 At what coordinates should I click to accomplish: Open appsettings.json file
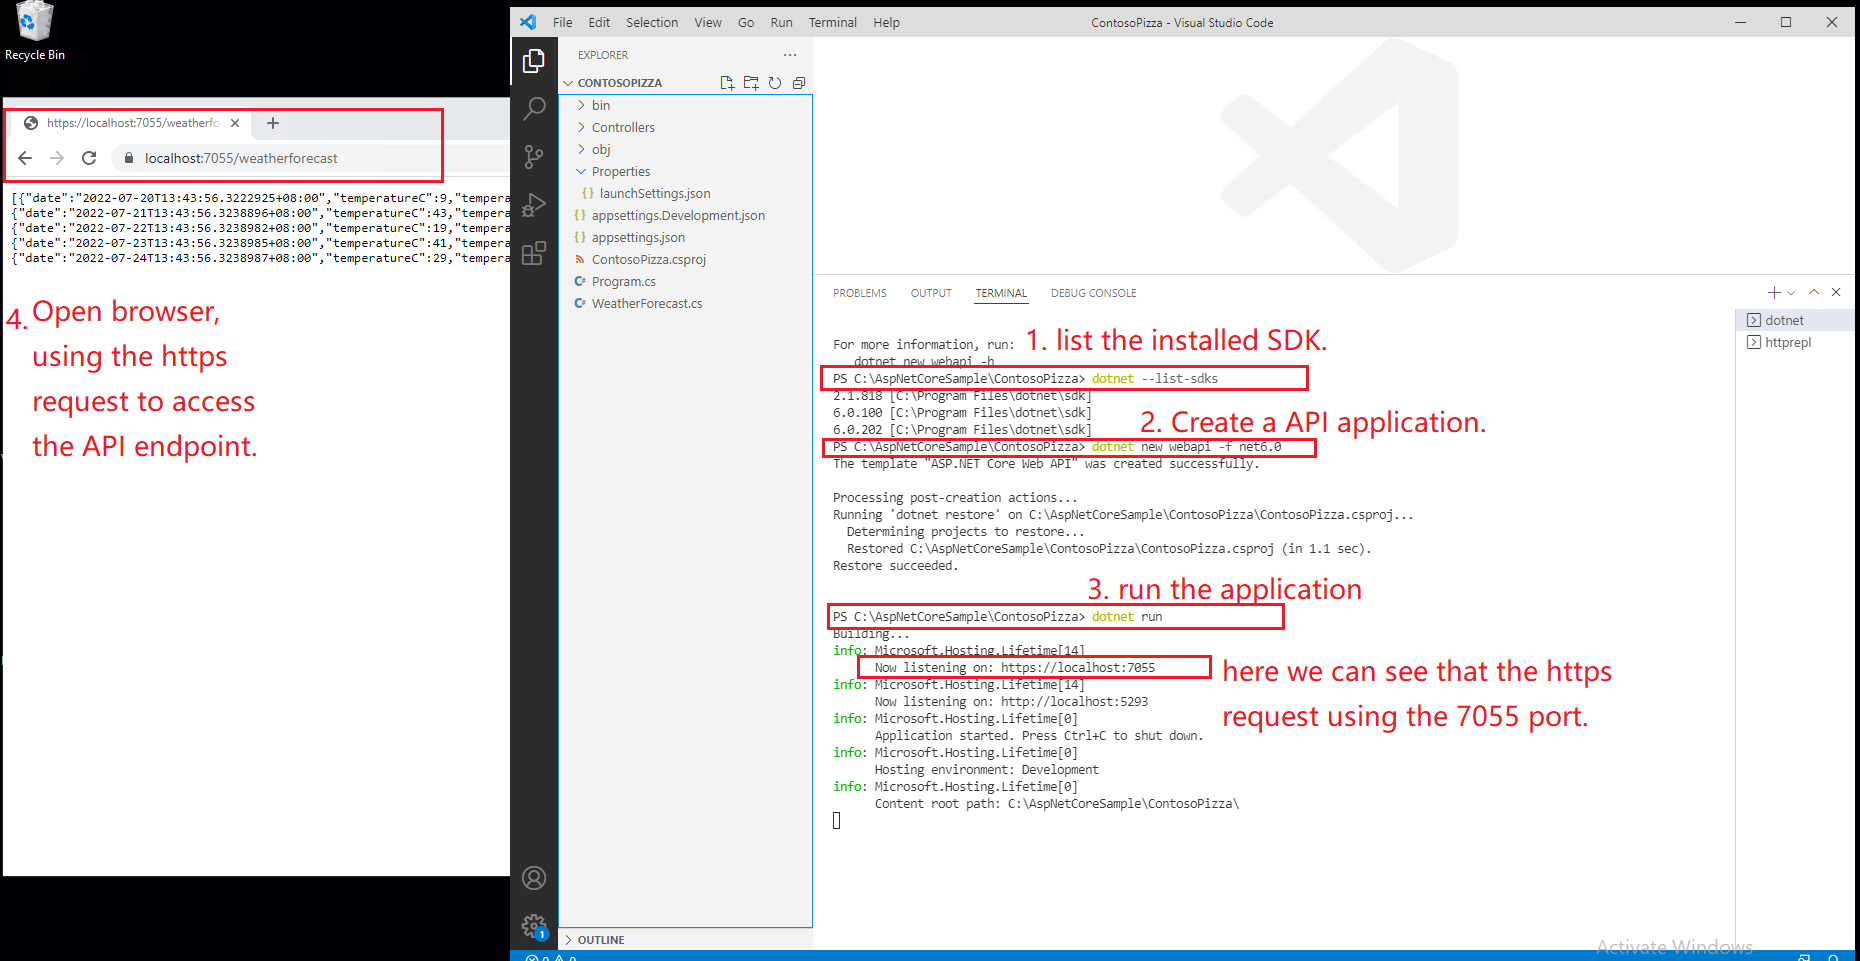click(638, 237)
